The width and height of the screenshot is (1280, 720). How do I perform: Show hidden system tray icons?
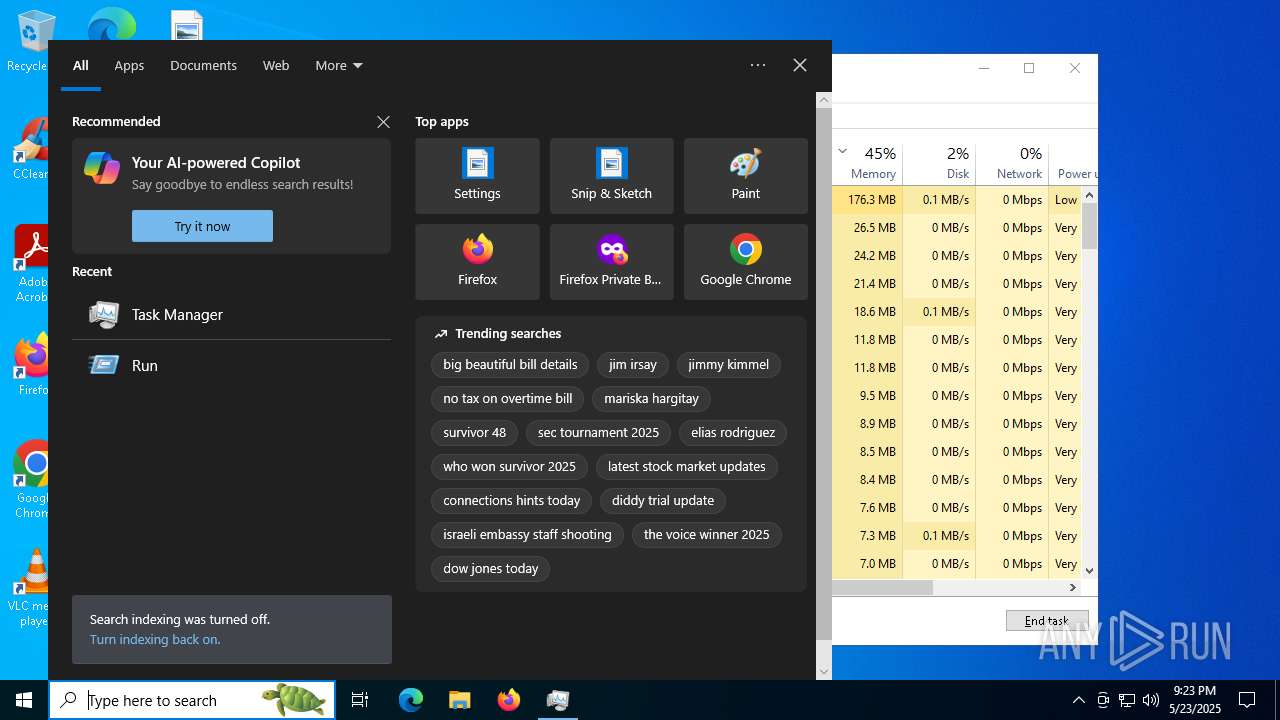[x=1078, y=700]
